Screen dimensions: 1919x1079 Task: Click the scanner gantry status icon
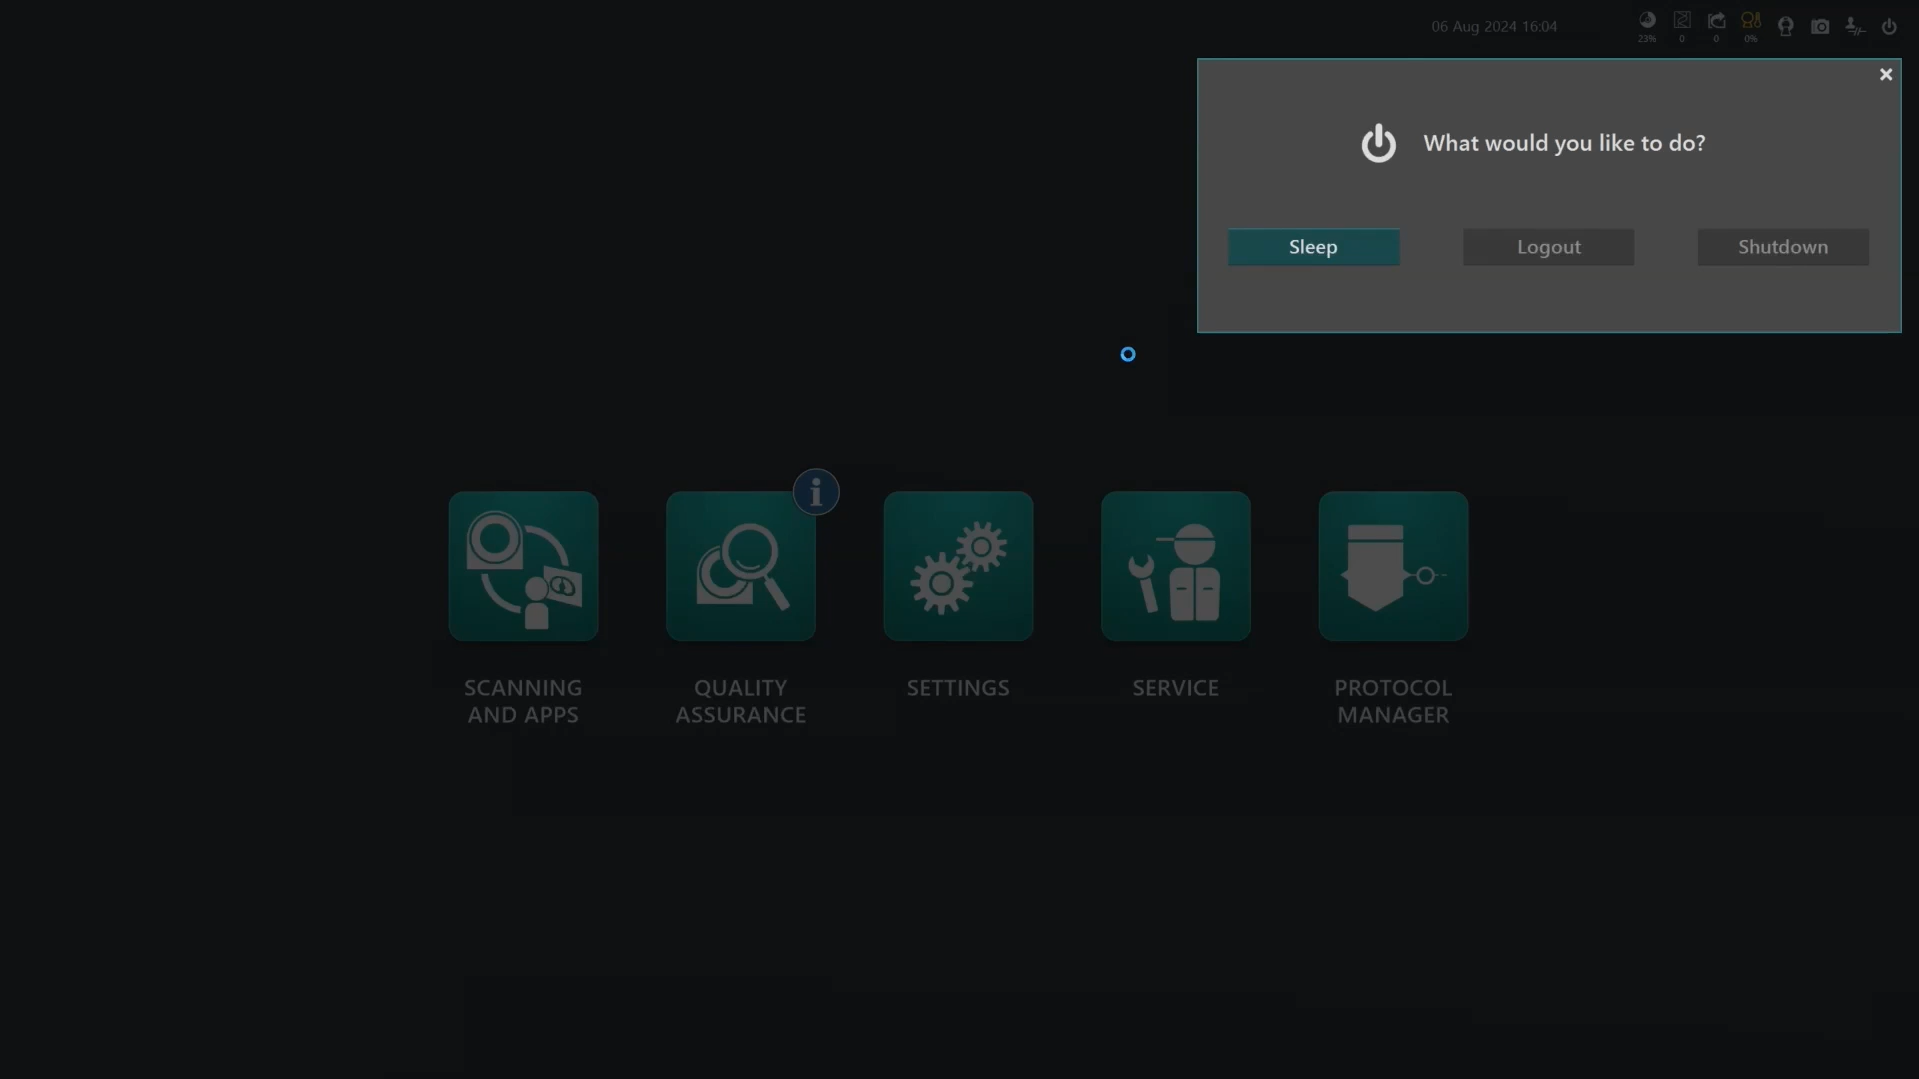[1786, 27]
